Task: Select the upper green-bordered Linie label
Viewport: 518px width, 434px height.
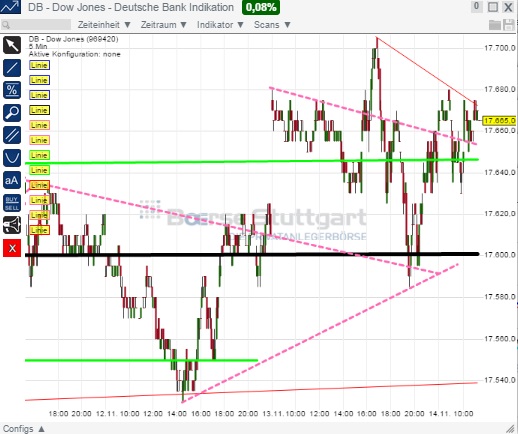Action: [39, 155]
